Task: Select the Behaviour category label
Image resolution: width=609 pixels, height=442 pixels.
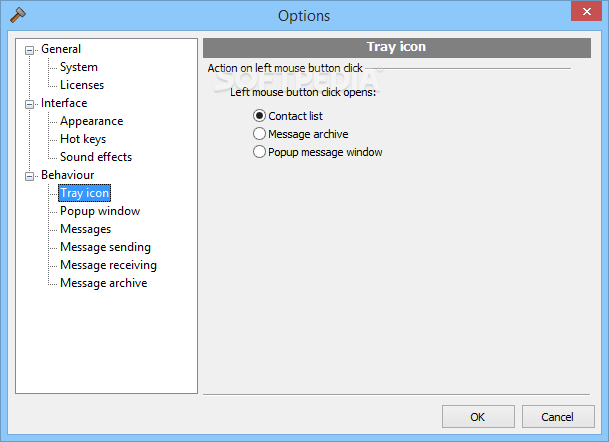Action: [x=68, y=175]
